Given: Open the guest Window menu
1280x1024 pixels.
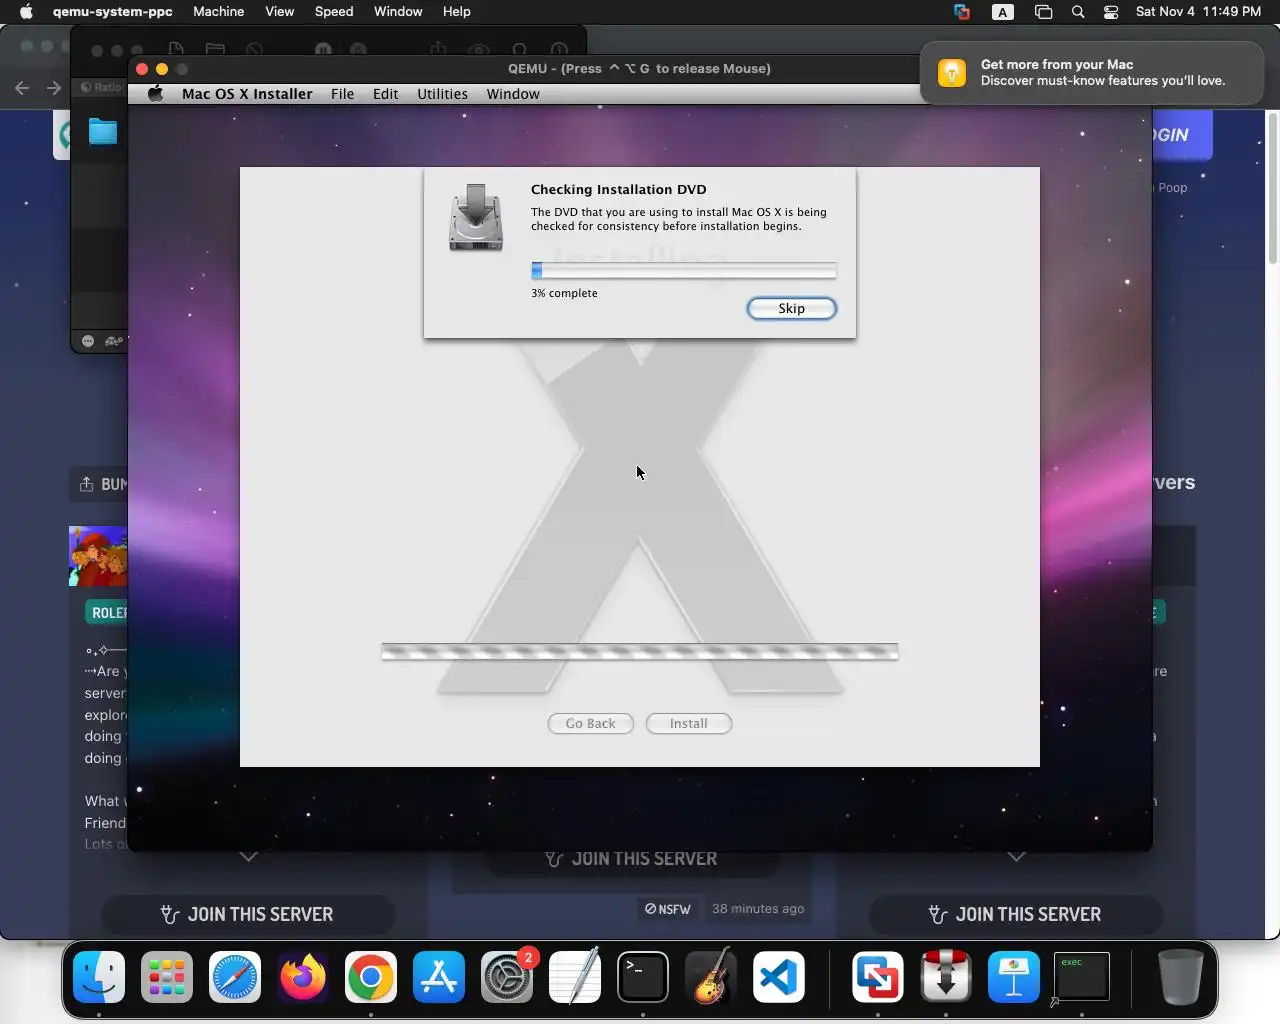Looking at the screenshot, I should point(513,94).
